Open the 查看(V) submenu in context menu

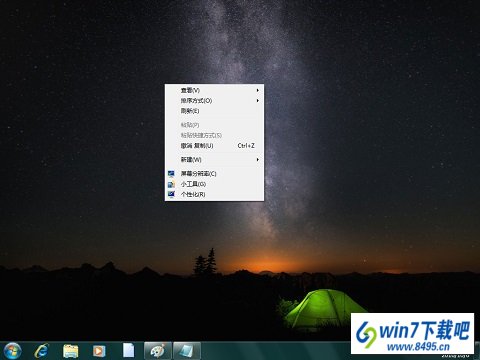pos(214,90)
